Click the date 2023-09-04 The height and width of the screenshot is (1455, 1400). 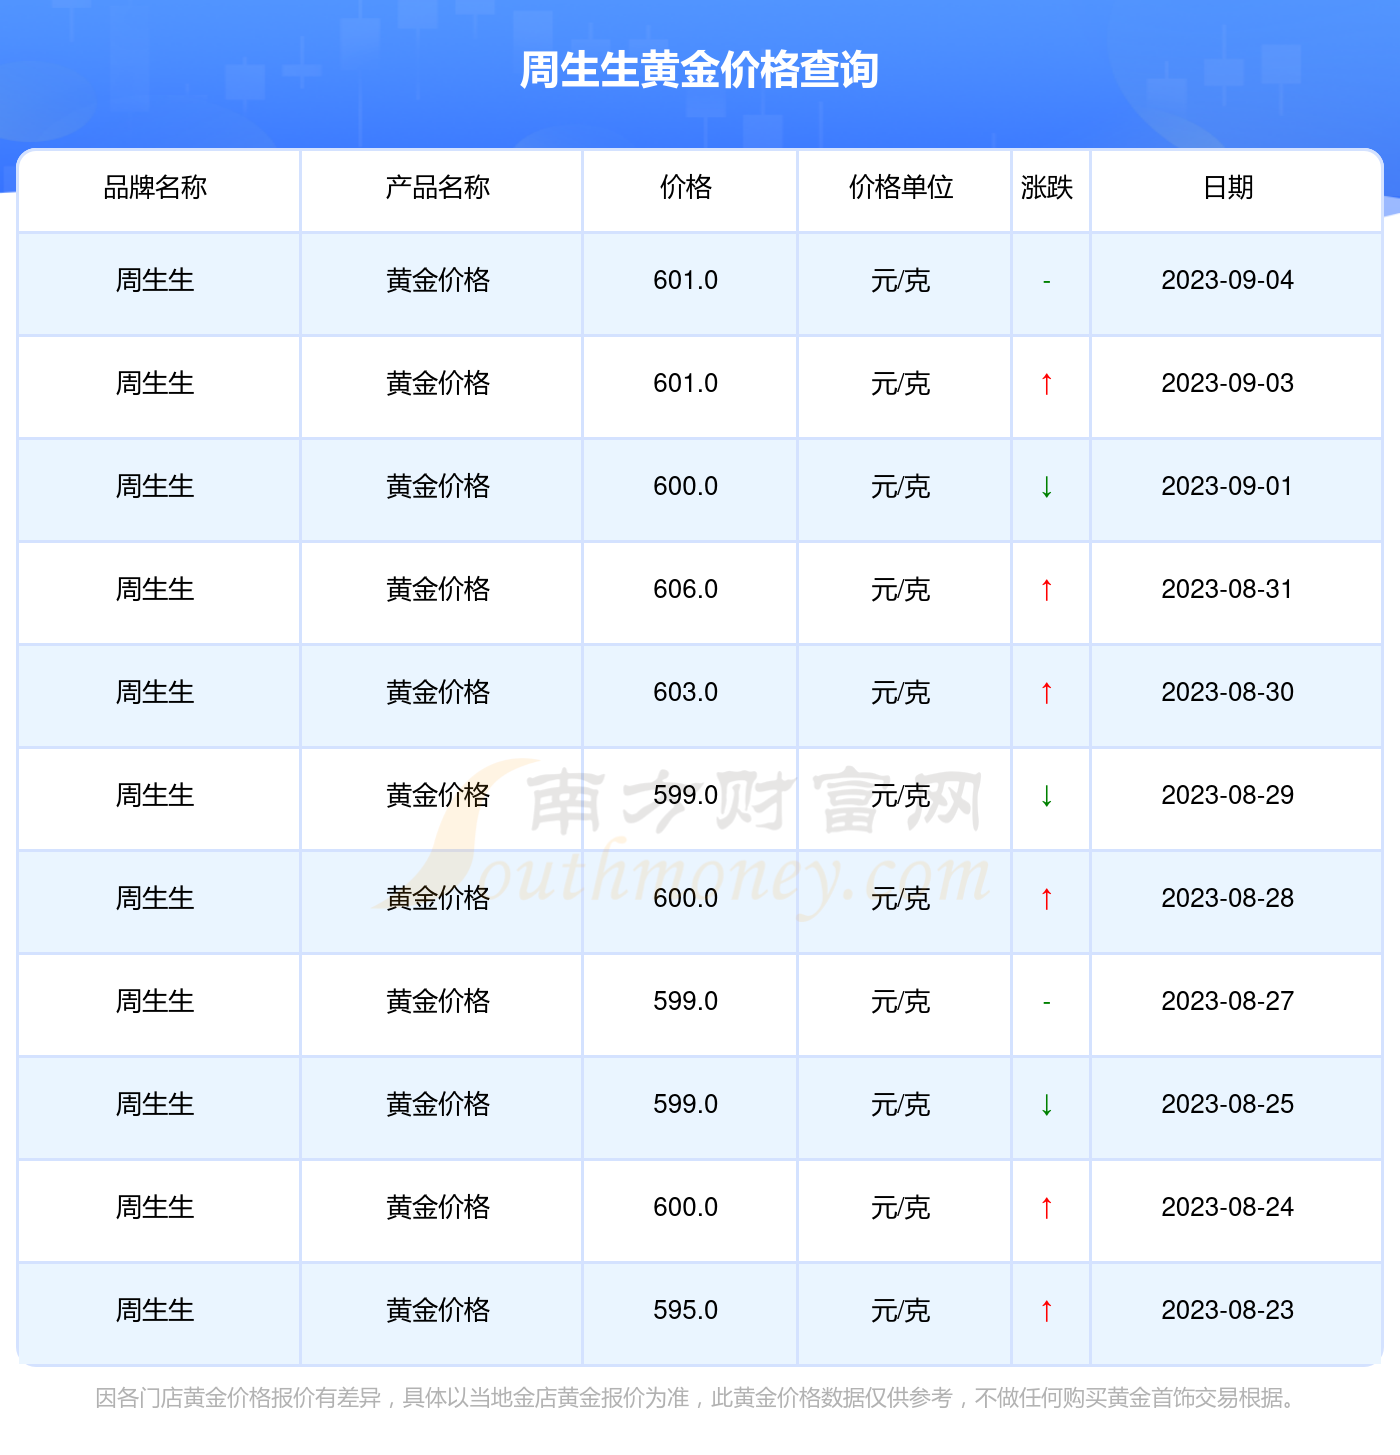point(1227,281)
